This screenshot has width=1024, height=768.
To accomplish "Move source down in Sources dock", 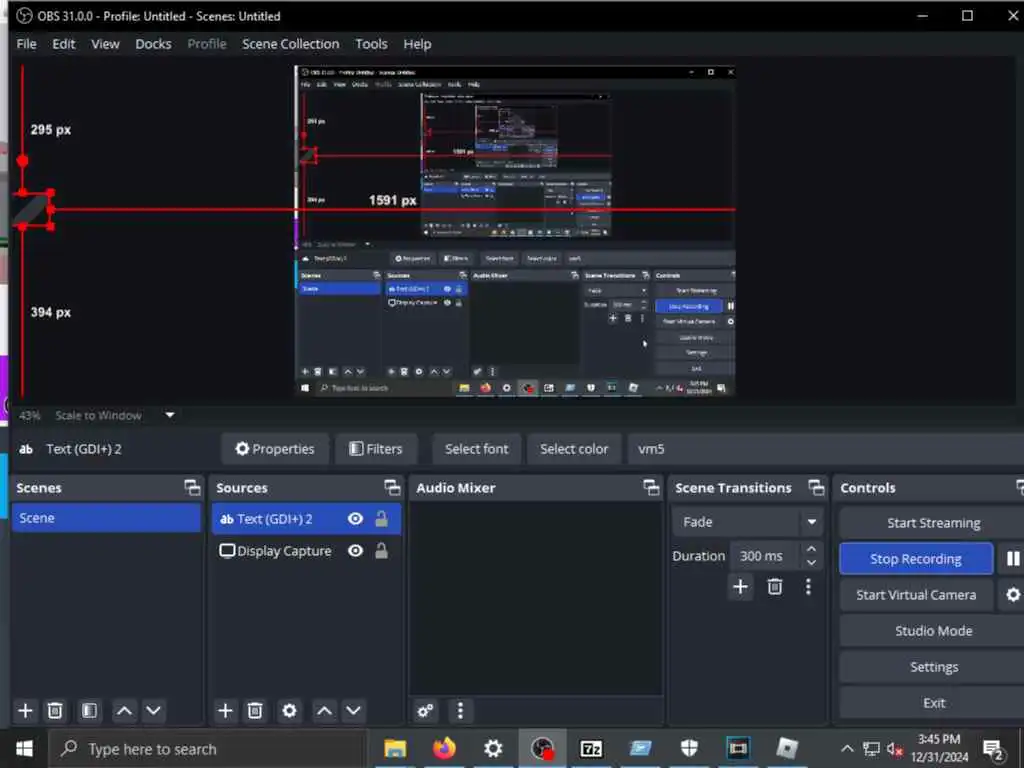I will tap(353, 711).
